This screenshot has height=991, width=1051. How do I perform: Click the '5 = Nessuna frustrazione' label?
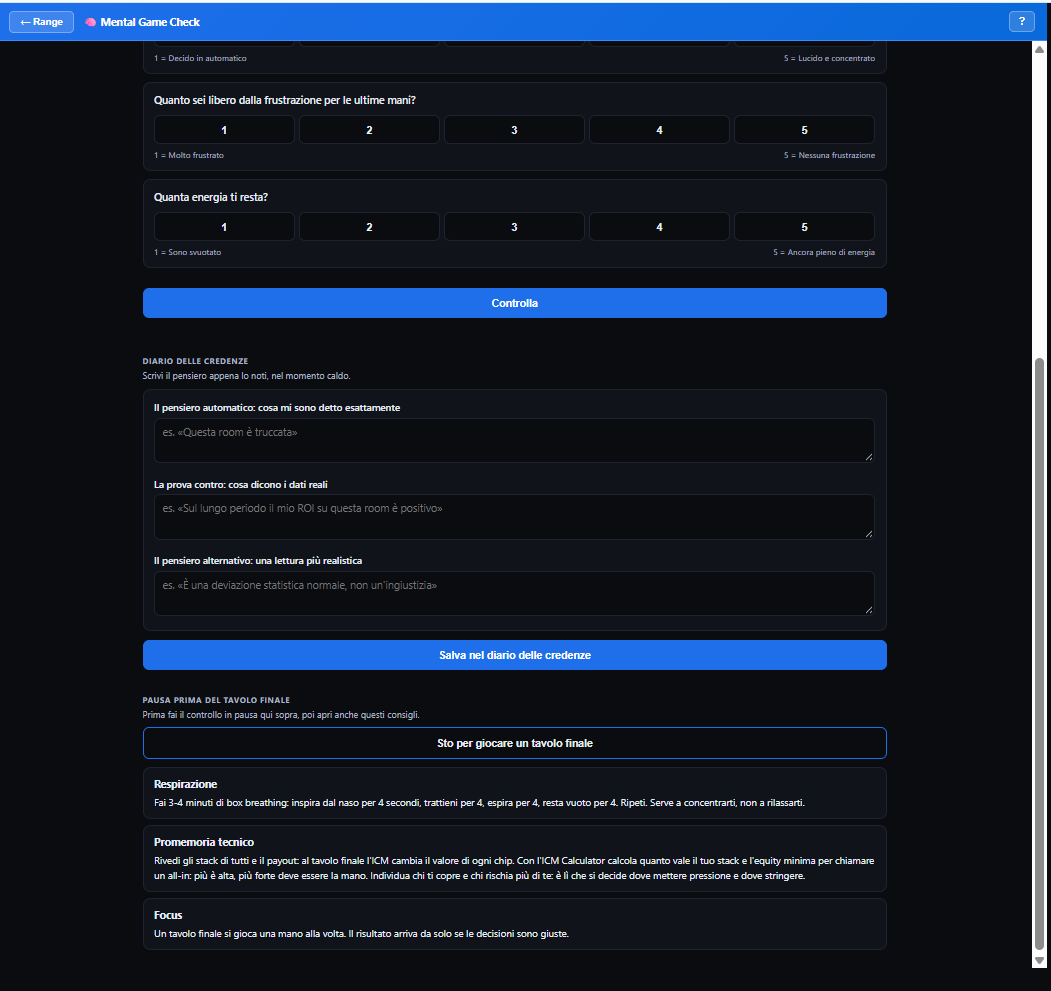[x=829, y=155]
